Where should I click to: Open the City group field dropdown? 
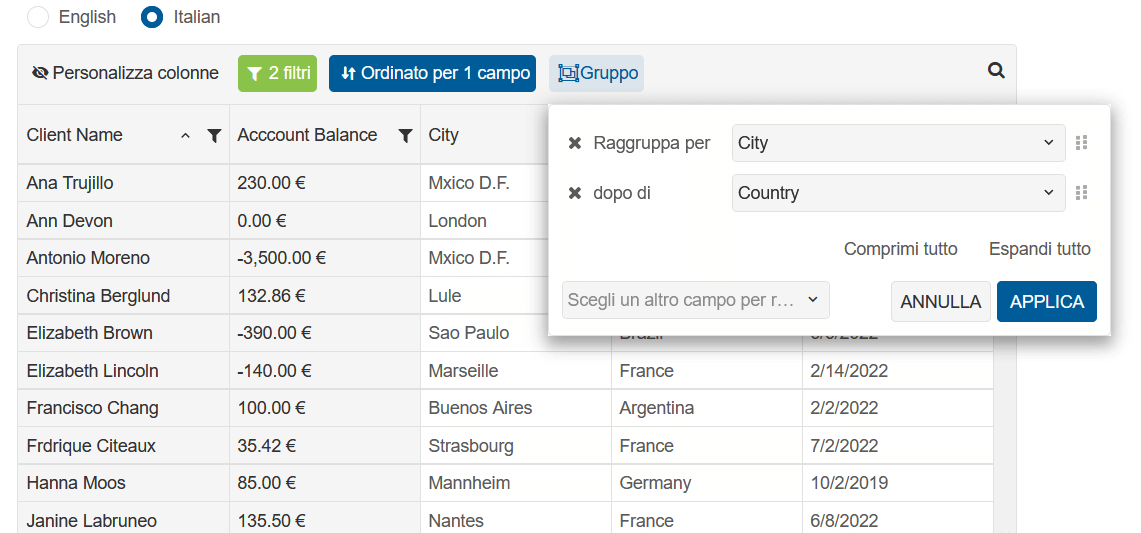[x=898, y=143]
